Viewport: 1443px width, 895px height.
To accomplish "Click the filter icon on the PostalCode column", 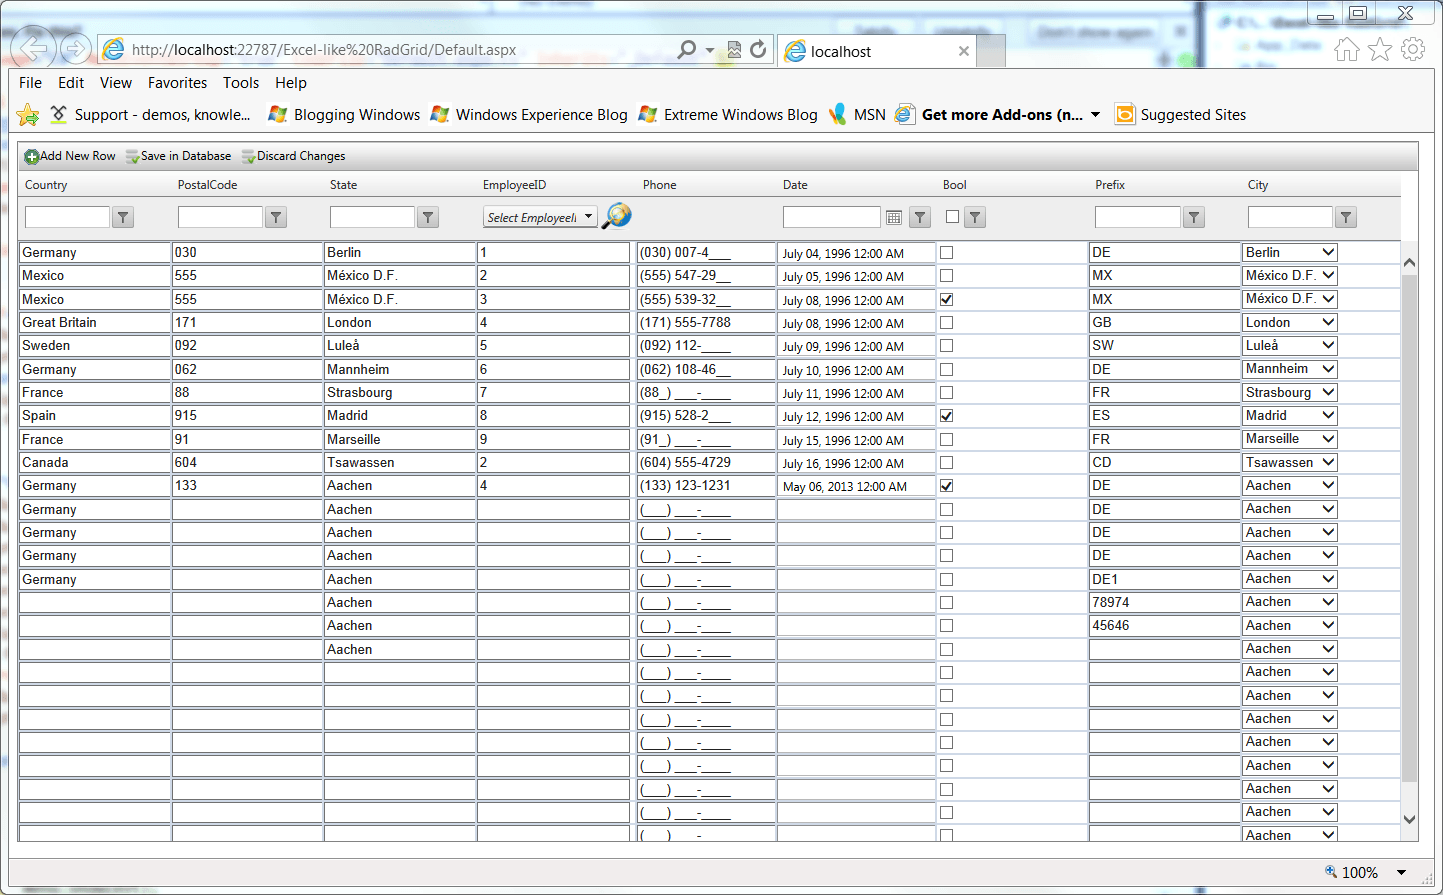I will click(275, 216).
